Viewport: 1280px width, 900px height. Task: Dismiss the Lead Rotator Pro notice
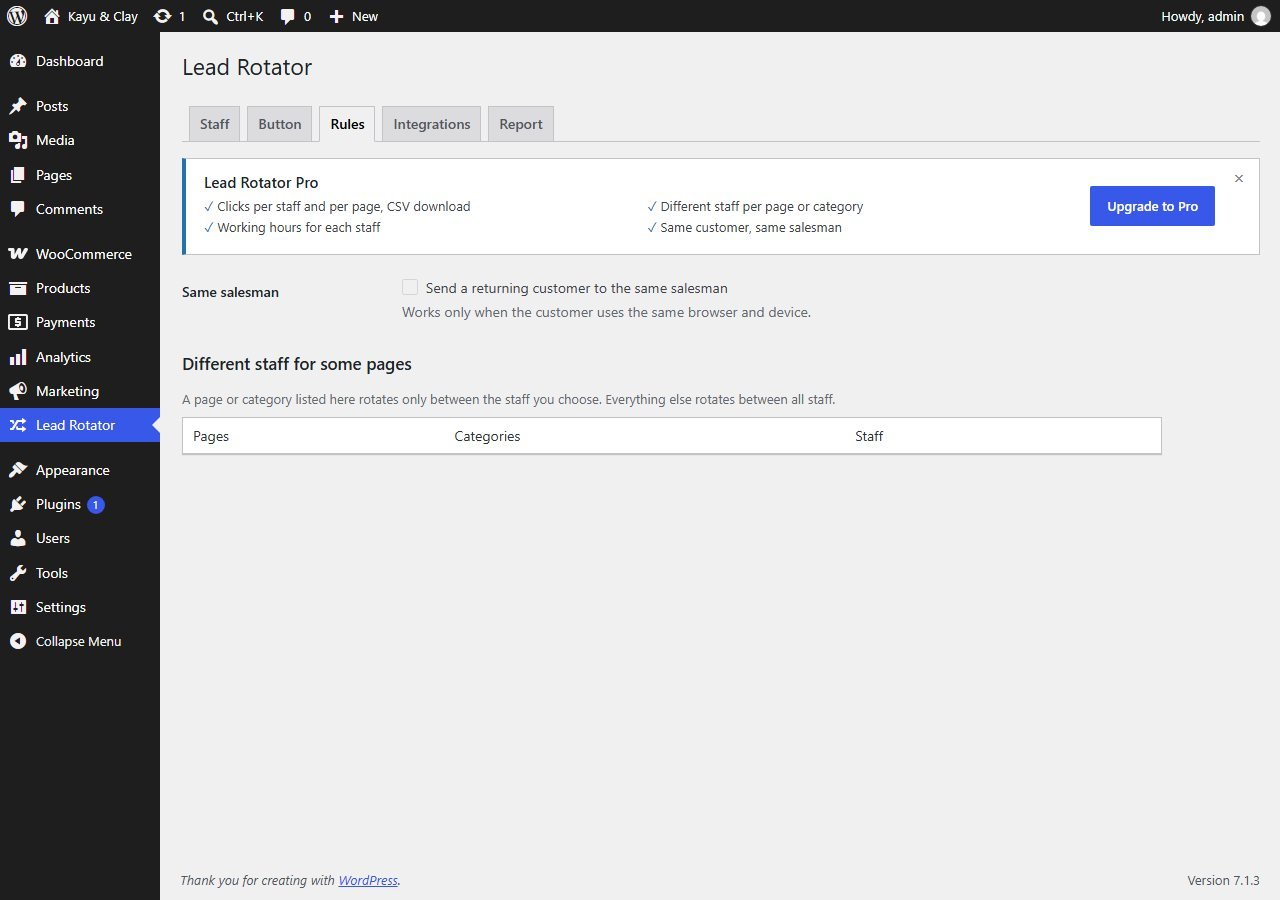click(x=1239, y=179)
